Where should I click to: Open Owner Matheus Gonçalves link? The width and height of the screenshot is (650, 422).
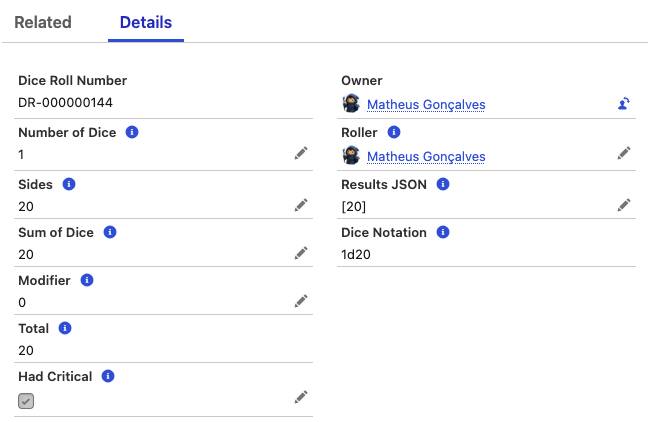tap(426, 104)
